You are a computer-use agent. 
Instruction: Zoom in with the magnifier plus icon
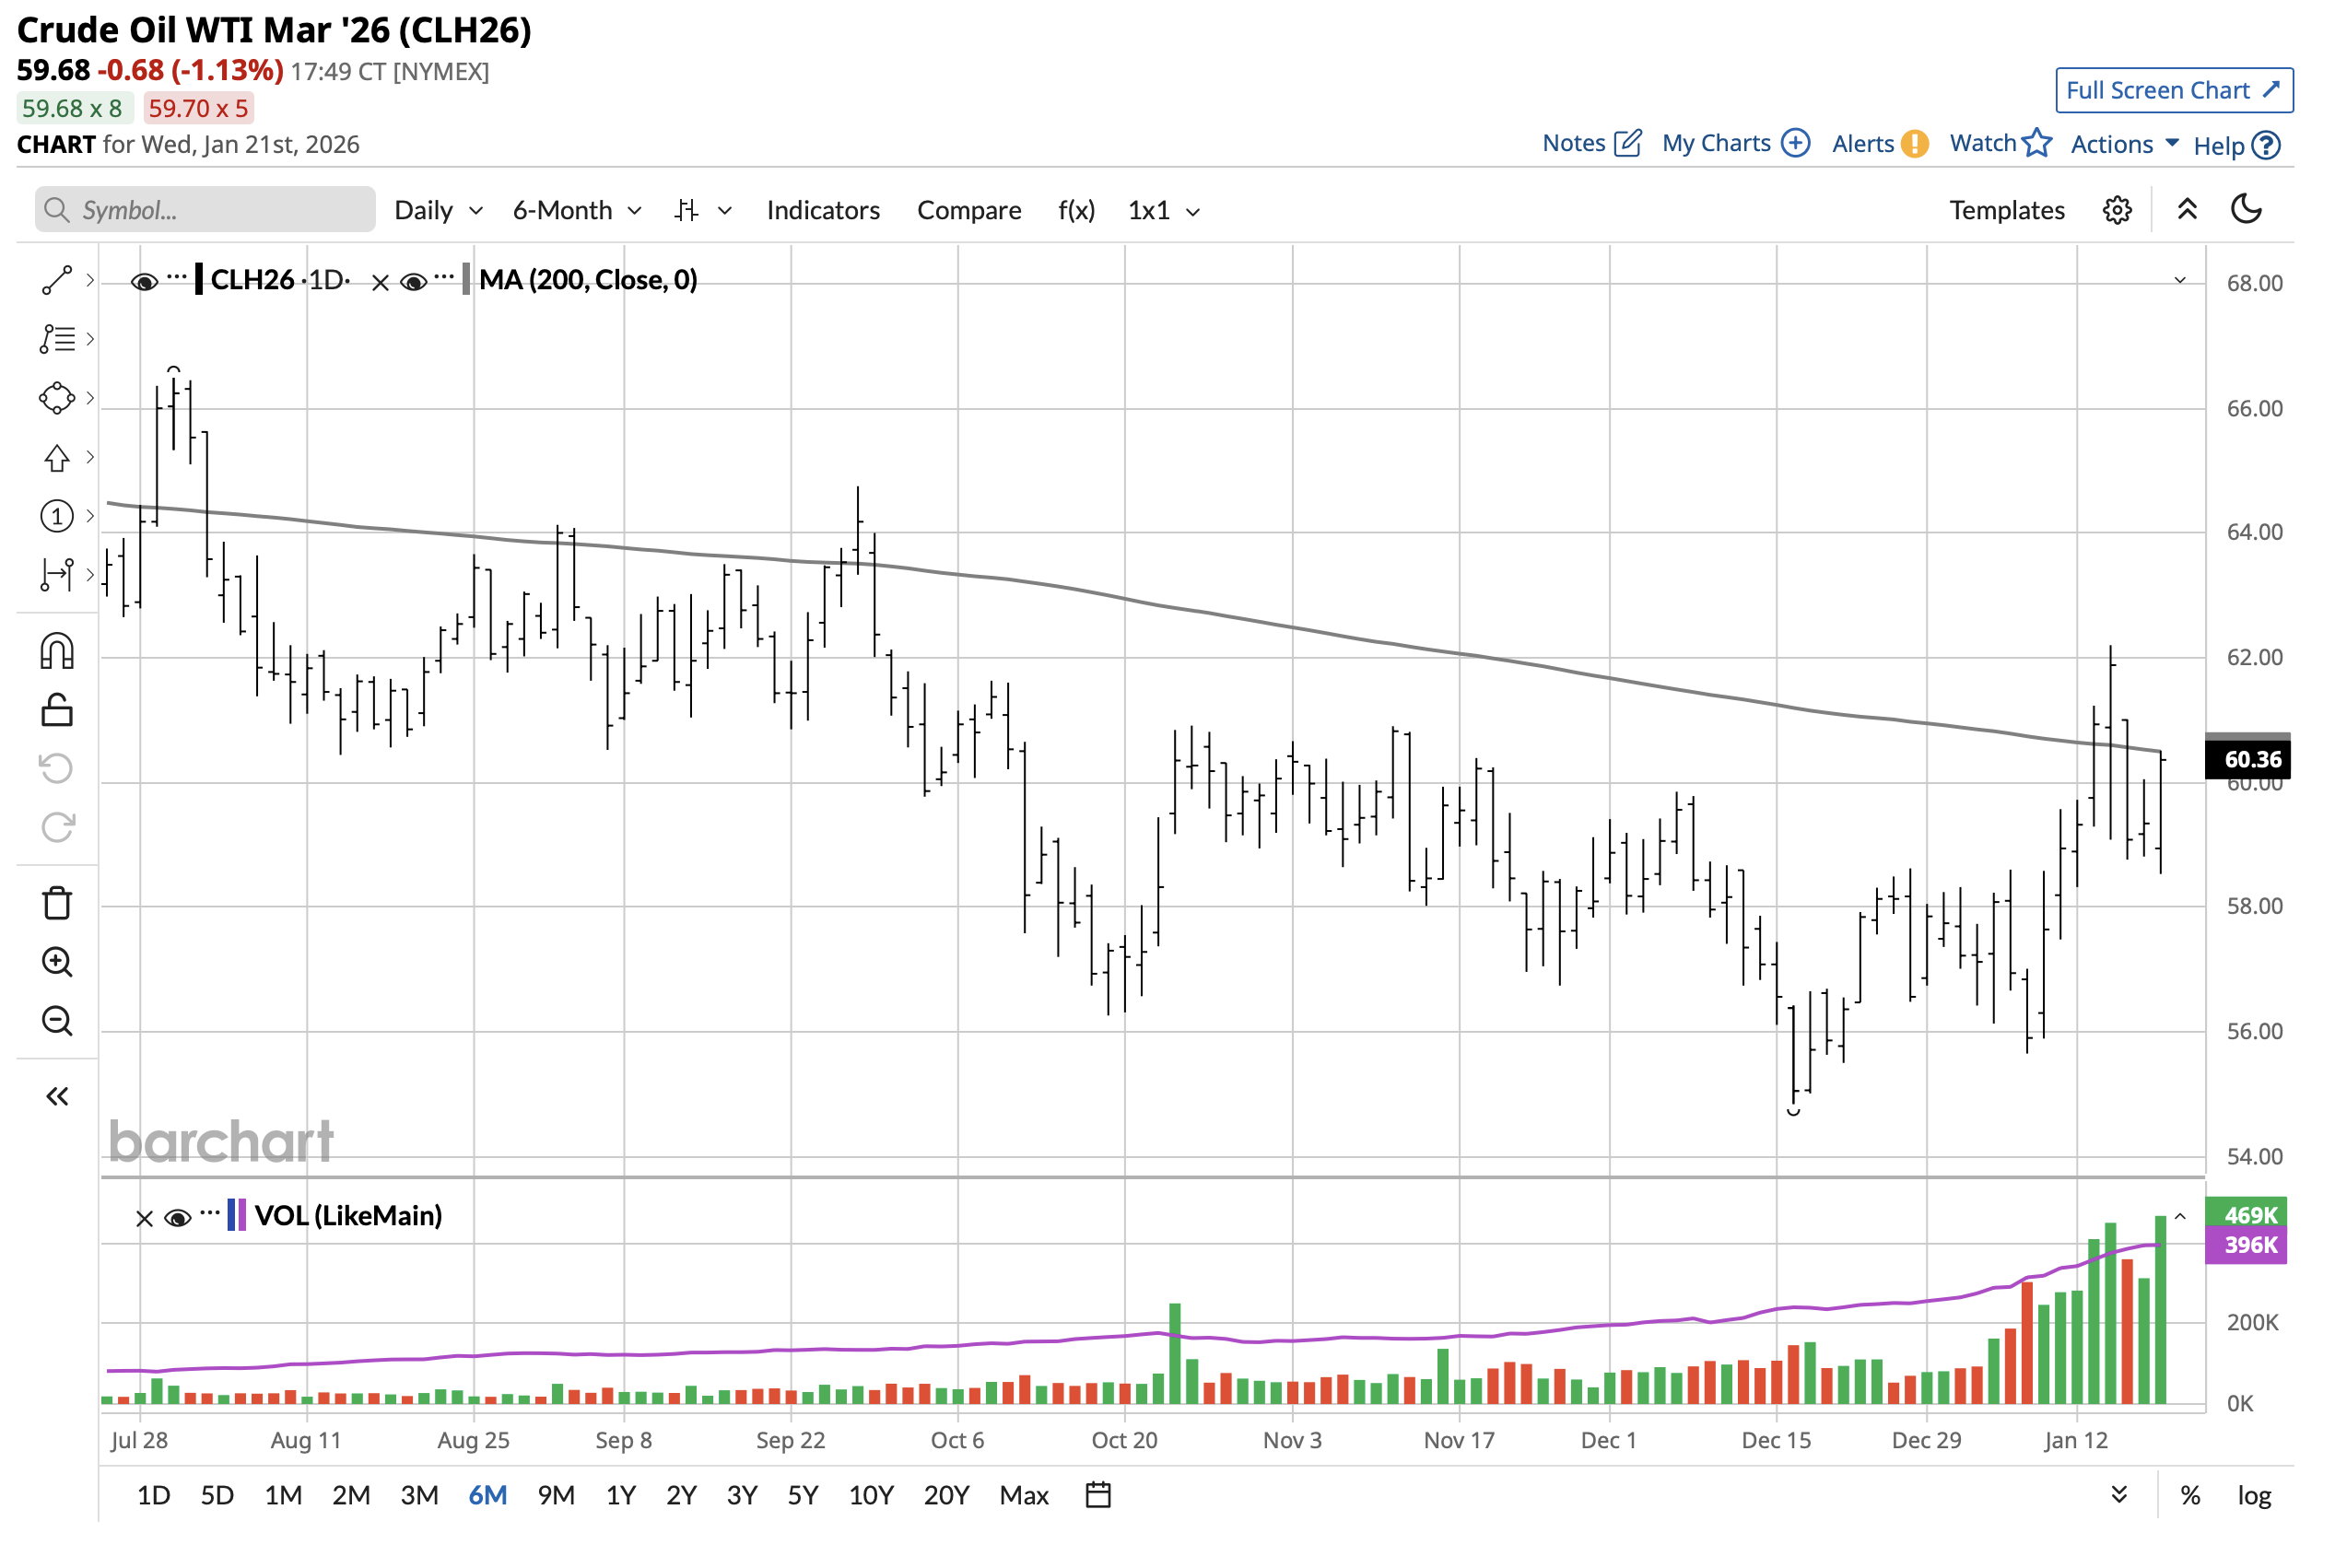[56, 962]
